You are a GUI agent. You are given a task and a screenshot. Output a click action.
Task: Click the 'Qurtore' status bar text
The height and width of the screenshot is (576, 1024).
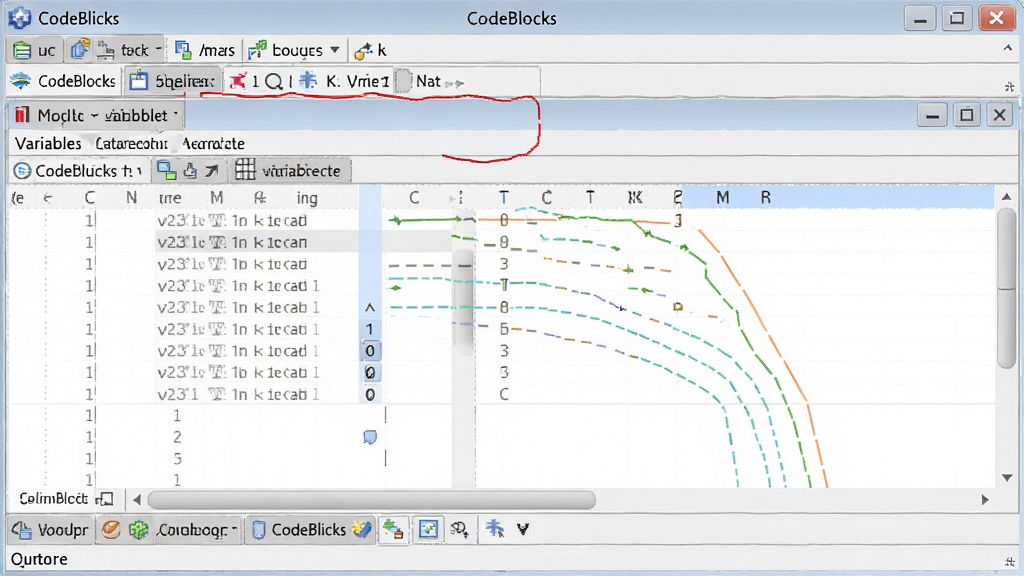[39, 560]
